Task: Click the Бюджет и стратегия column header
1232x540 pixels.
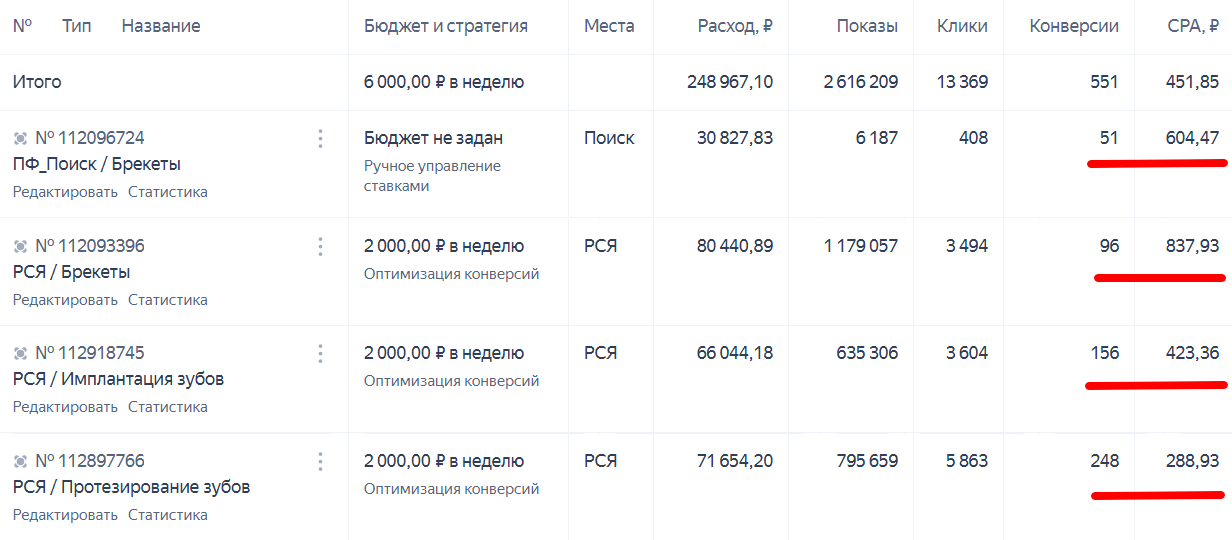Action: click(446, 26)
